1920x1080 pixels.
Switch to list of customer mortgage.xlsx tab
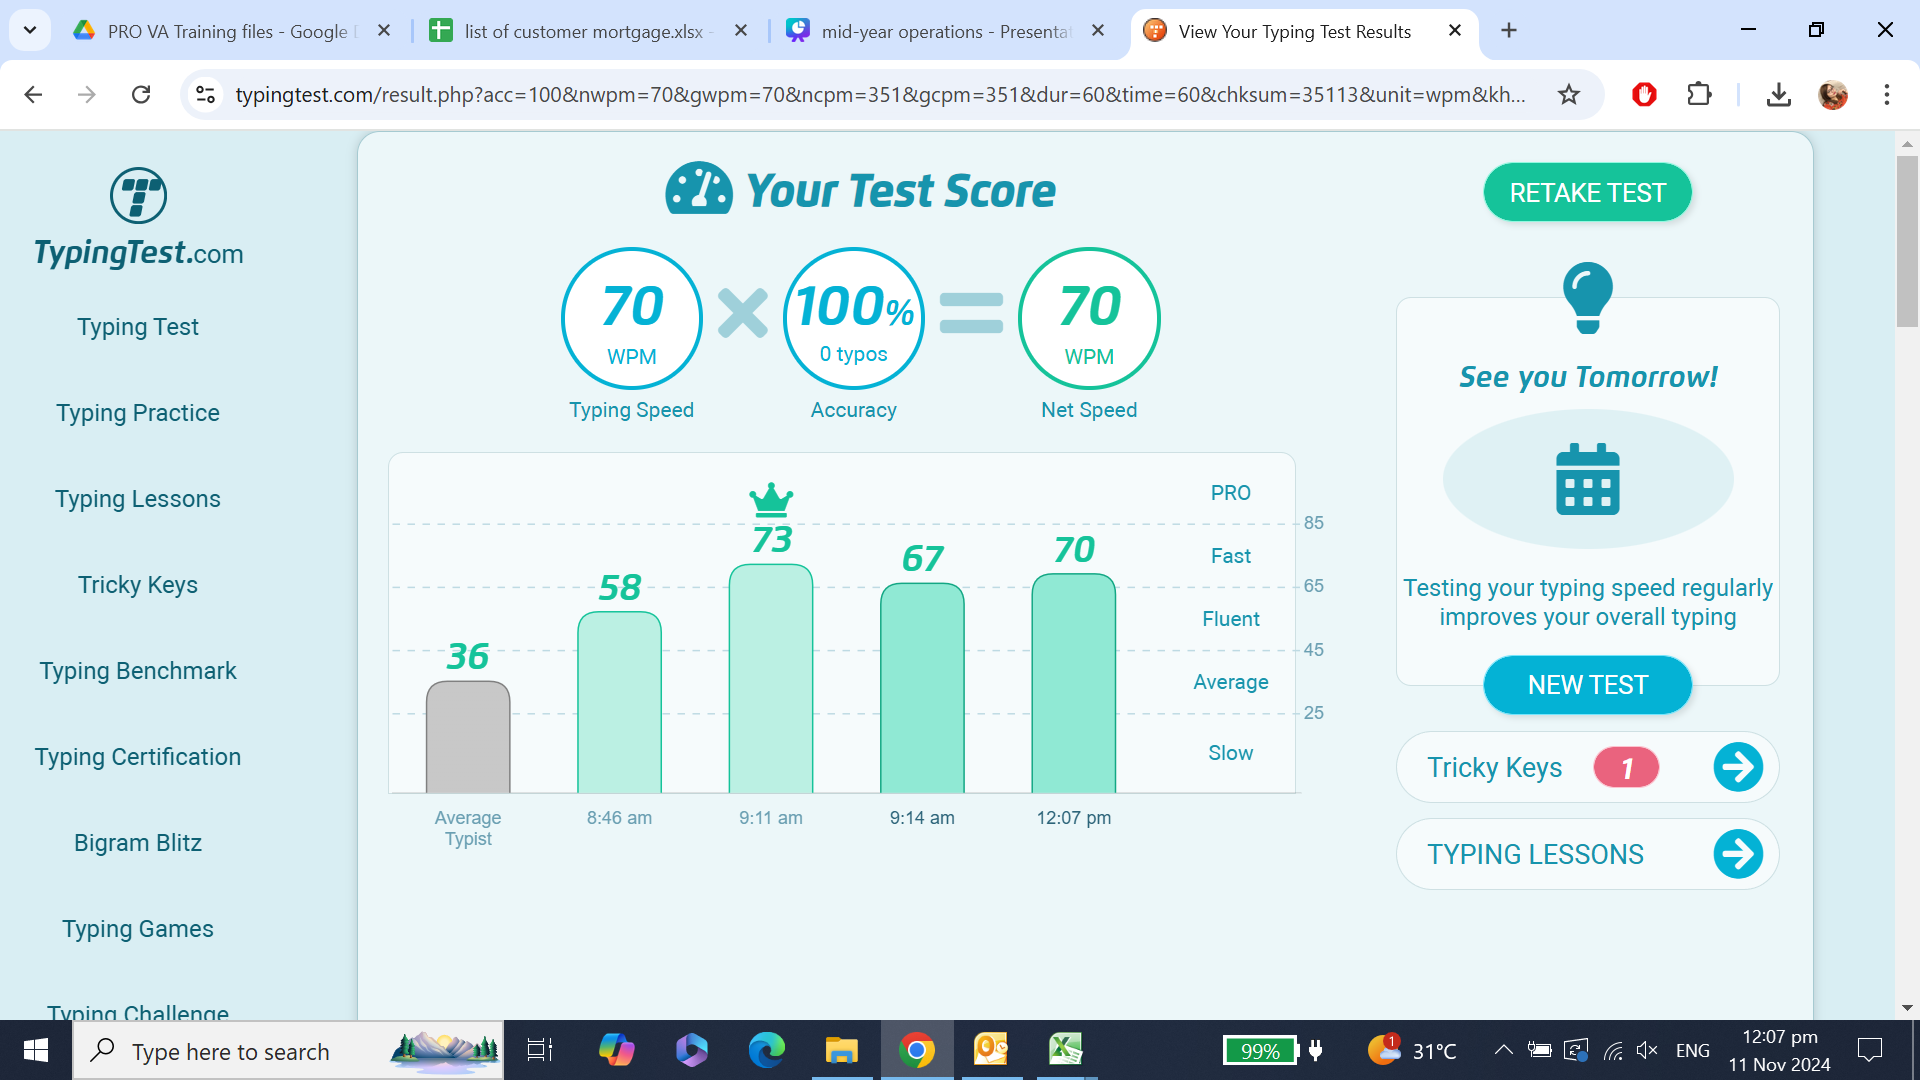[x=582, y=32]
